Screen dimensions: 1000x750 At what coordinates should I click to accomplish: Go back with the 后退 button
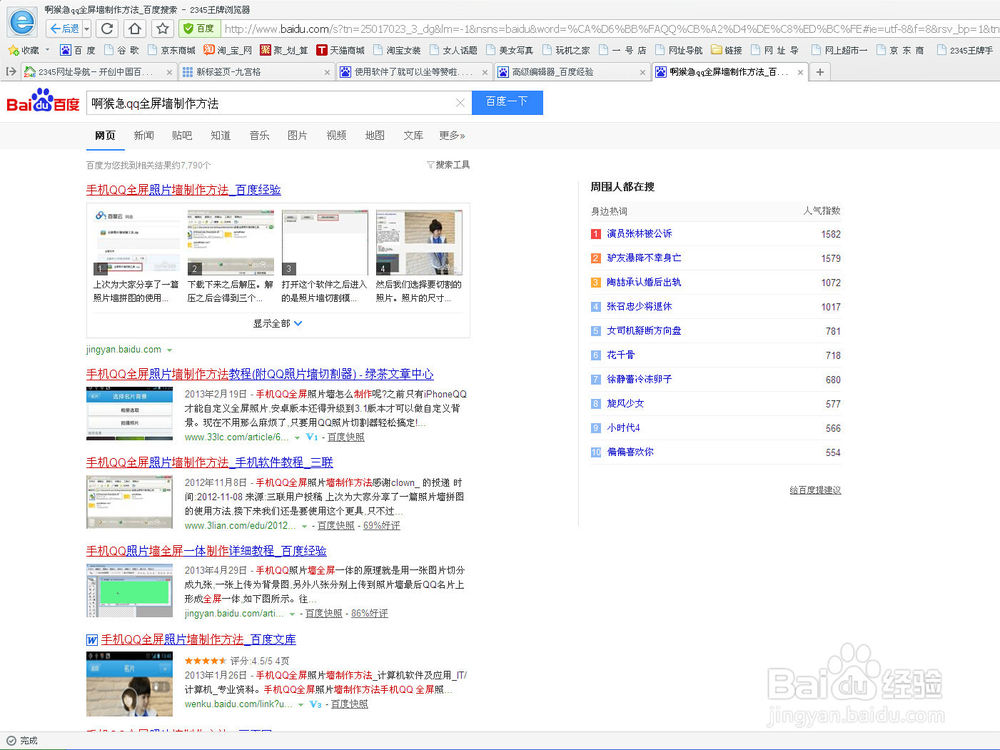click(64, 29)
